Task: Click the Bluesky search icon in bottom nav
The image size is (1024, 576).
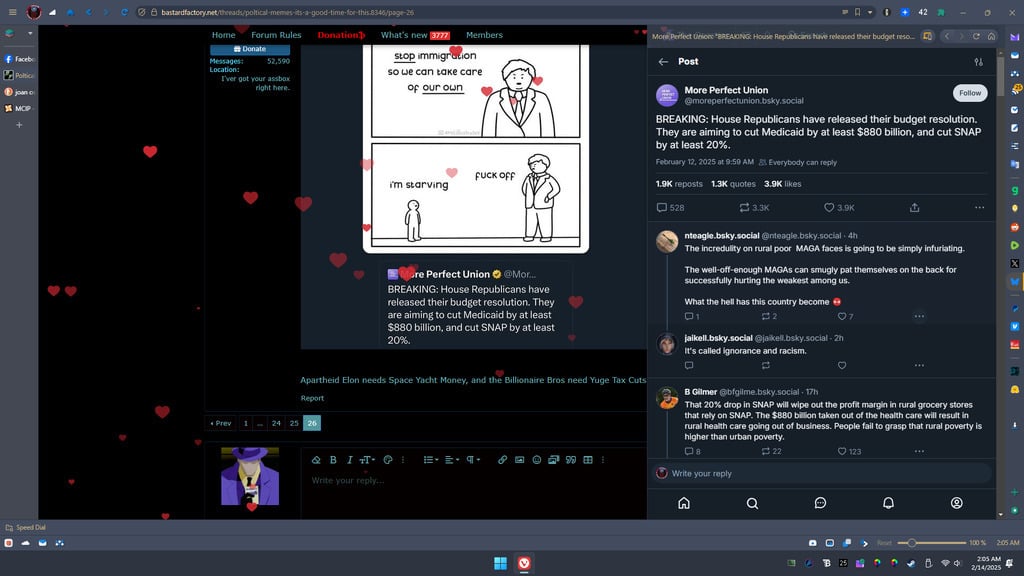Action: pyautogui.click(x=752, y=503)
